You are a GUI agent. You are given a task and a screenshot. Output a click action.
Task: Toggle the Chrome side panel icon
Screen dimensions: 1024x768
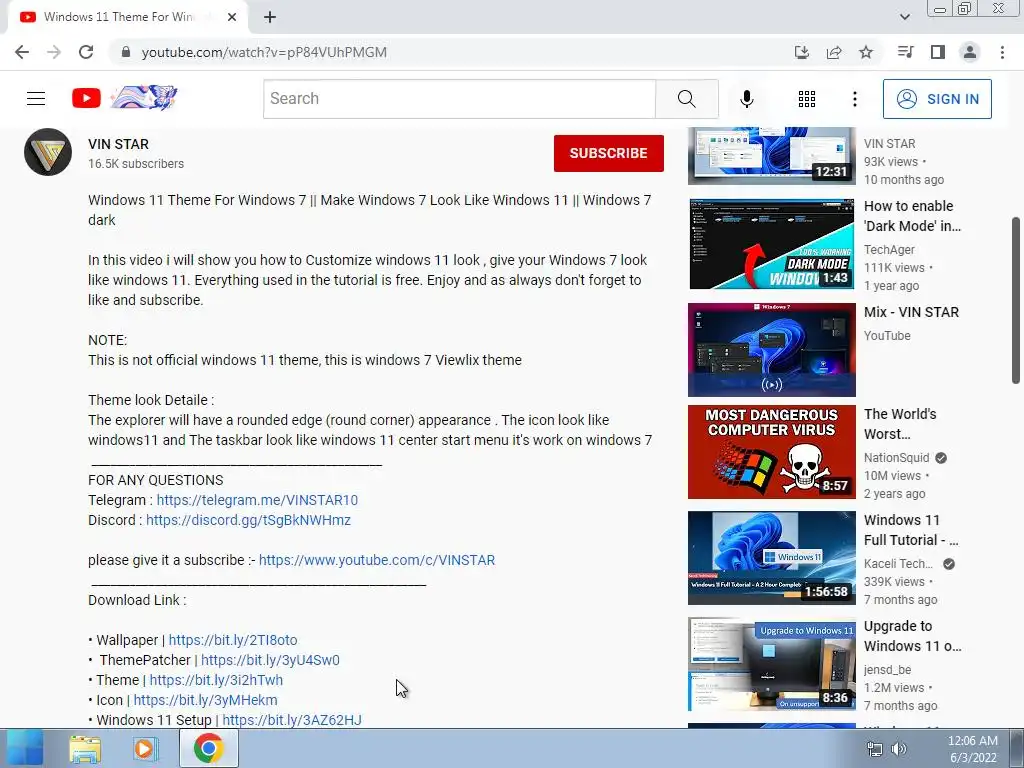(x=938, y=52)
